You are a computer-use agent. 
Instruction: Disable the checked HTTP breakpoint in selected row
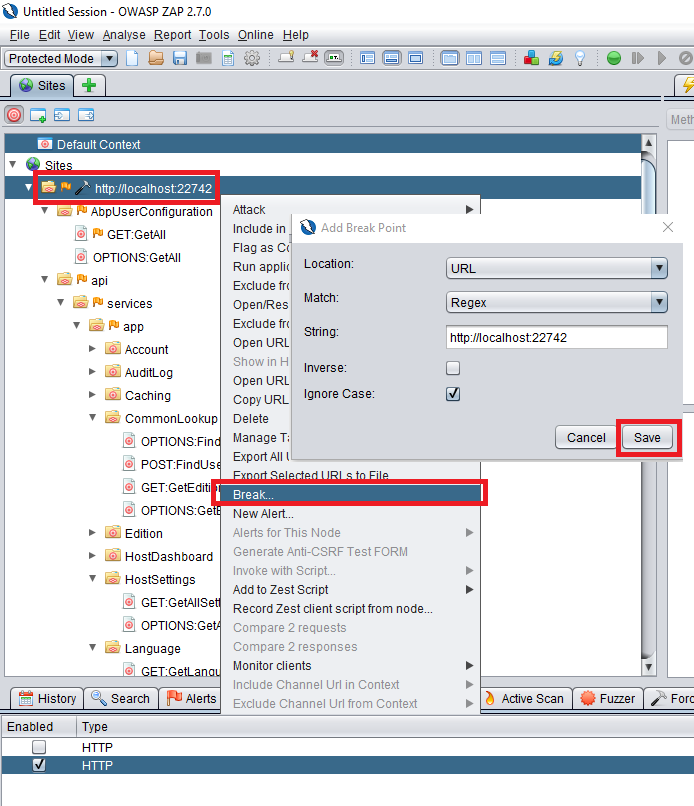39,765
